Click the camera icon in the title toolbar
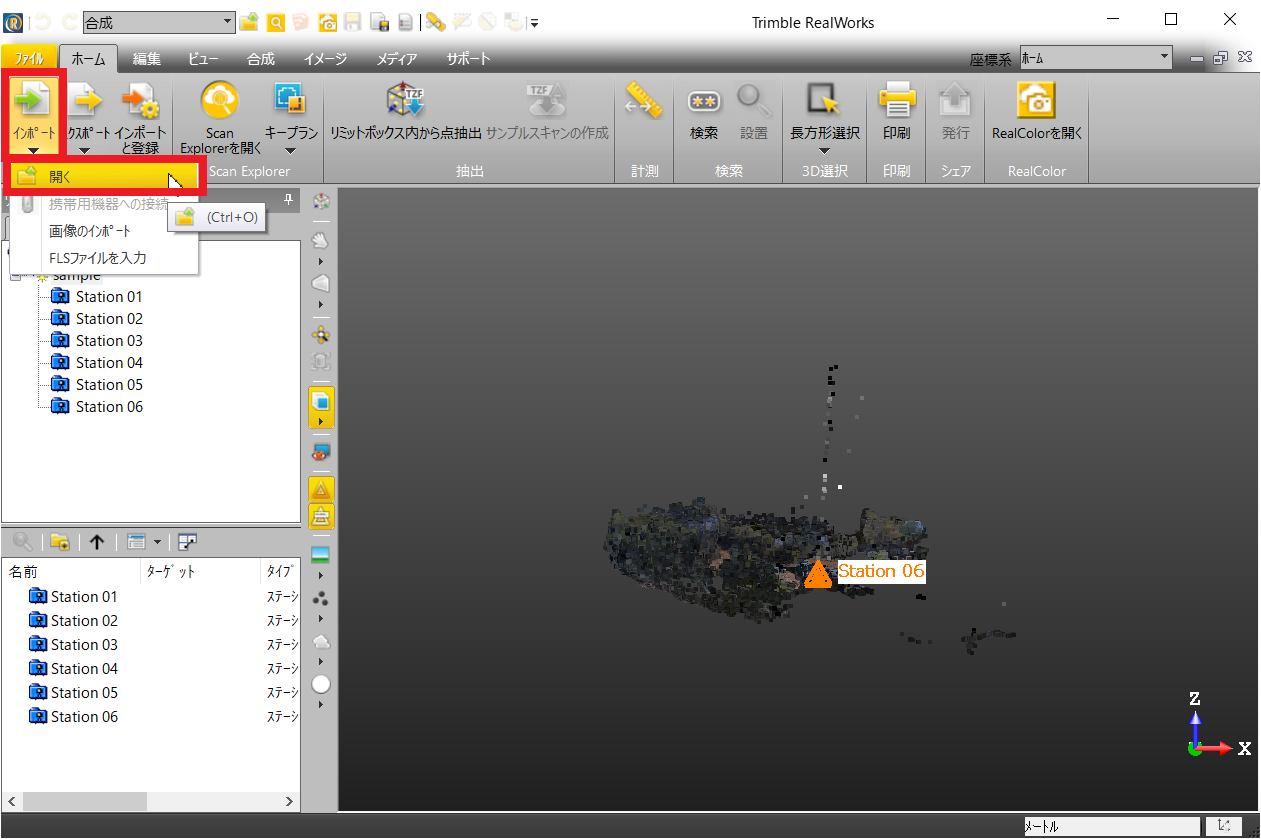 tap(327, 22)
